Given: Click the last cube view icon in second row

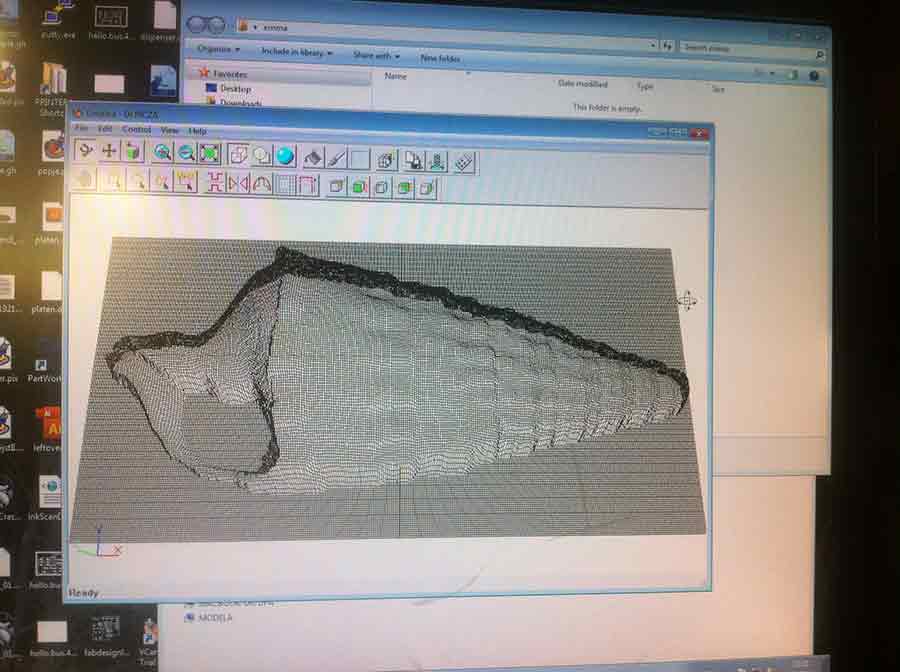Looking at the screenshot, I should (428, 188).
